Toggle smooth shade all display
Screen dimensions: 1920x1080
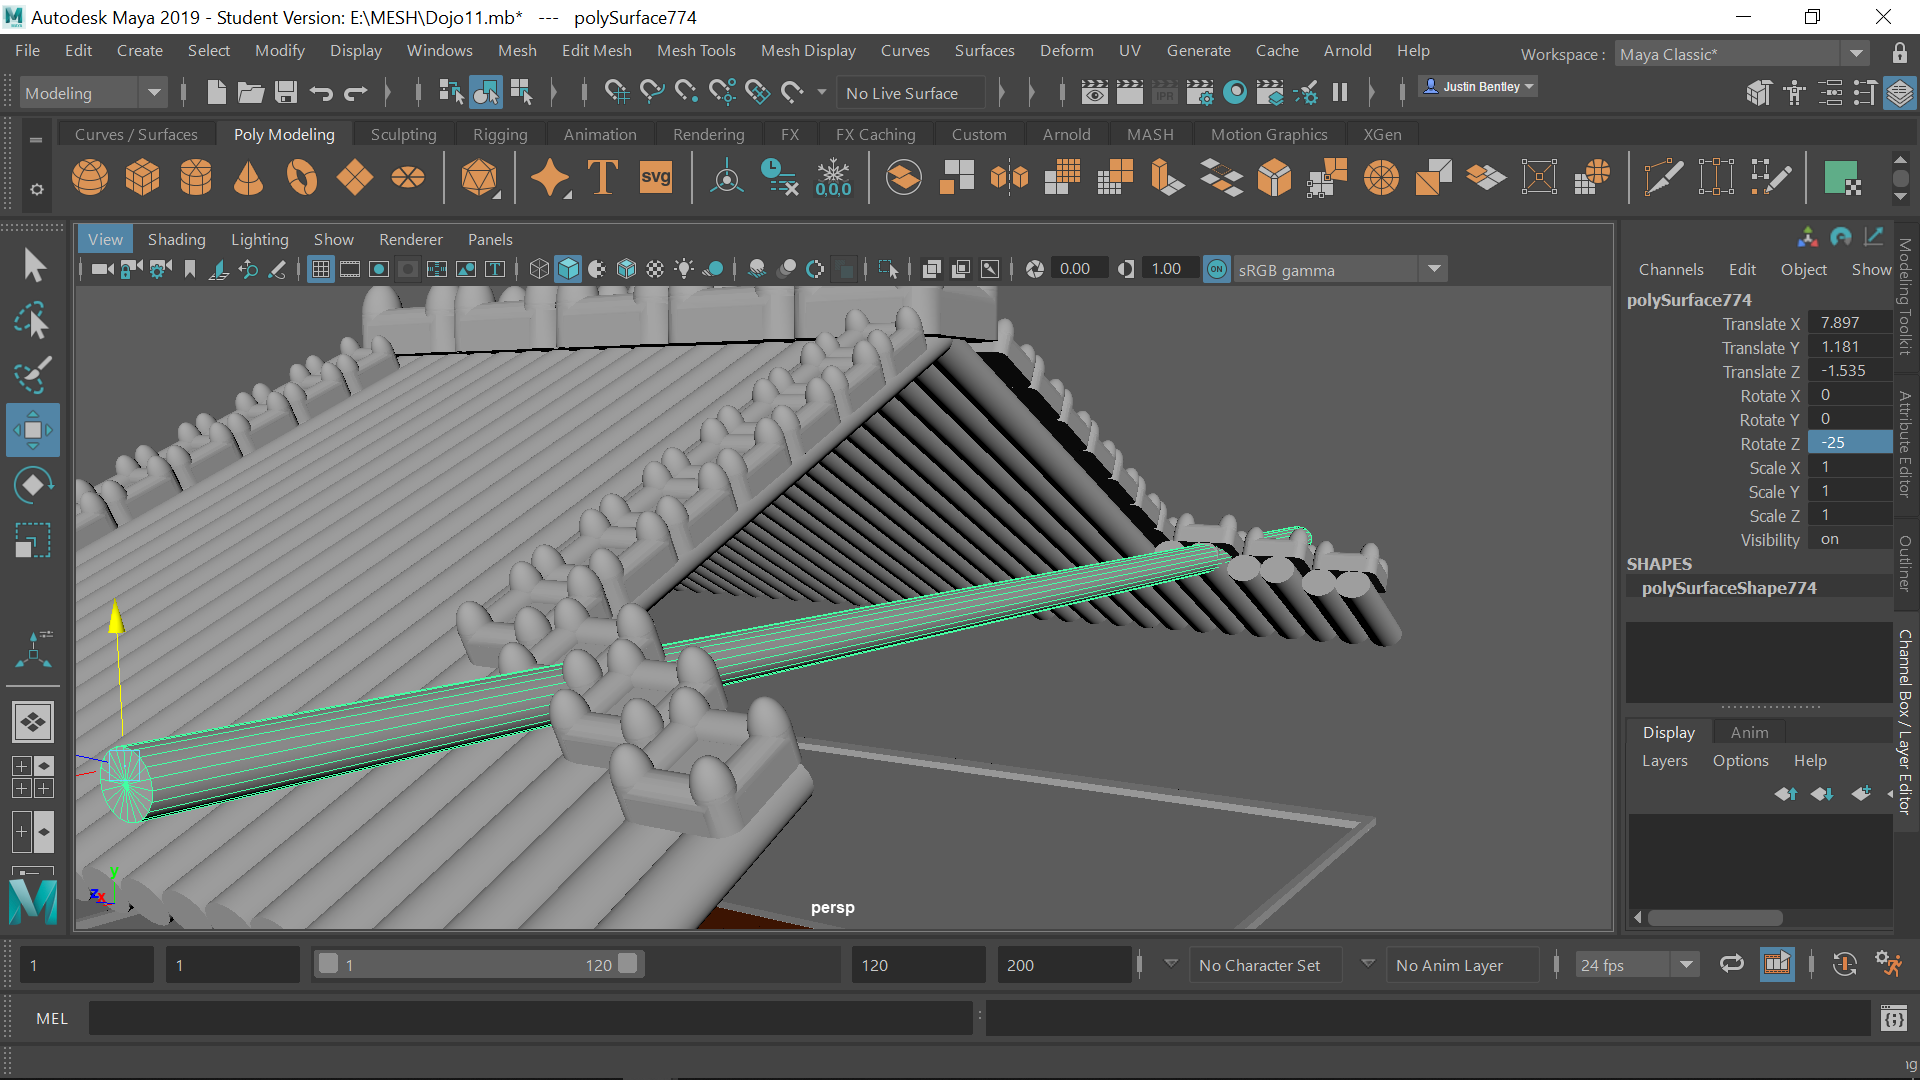(568, 269)
